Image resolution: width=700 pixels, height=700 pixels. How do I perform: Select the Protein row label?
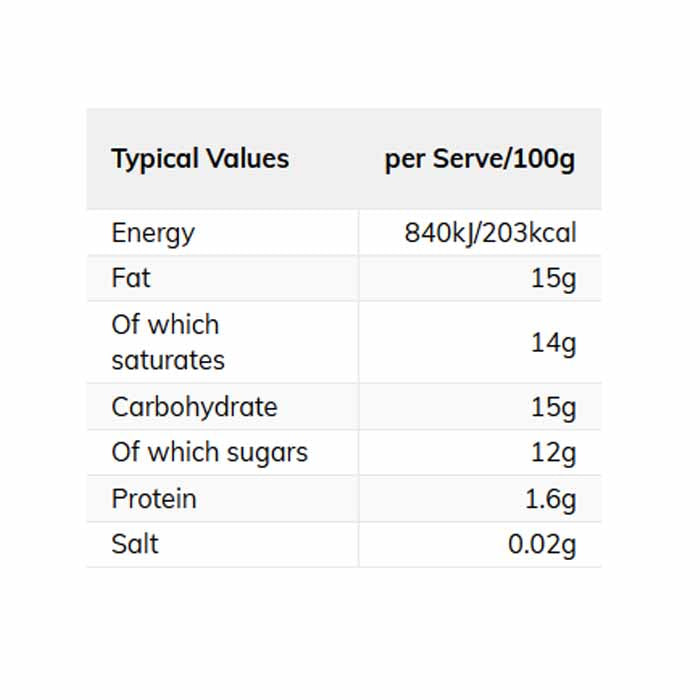(153, 498)
